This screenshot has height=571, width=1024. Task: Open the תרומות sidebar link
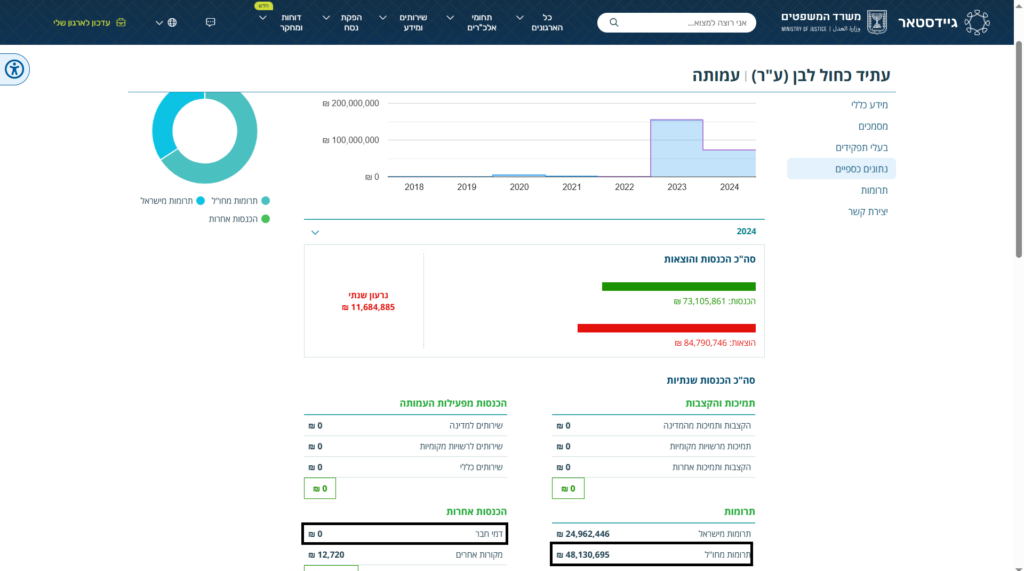tap(874, 190)
